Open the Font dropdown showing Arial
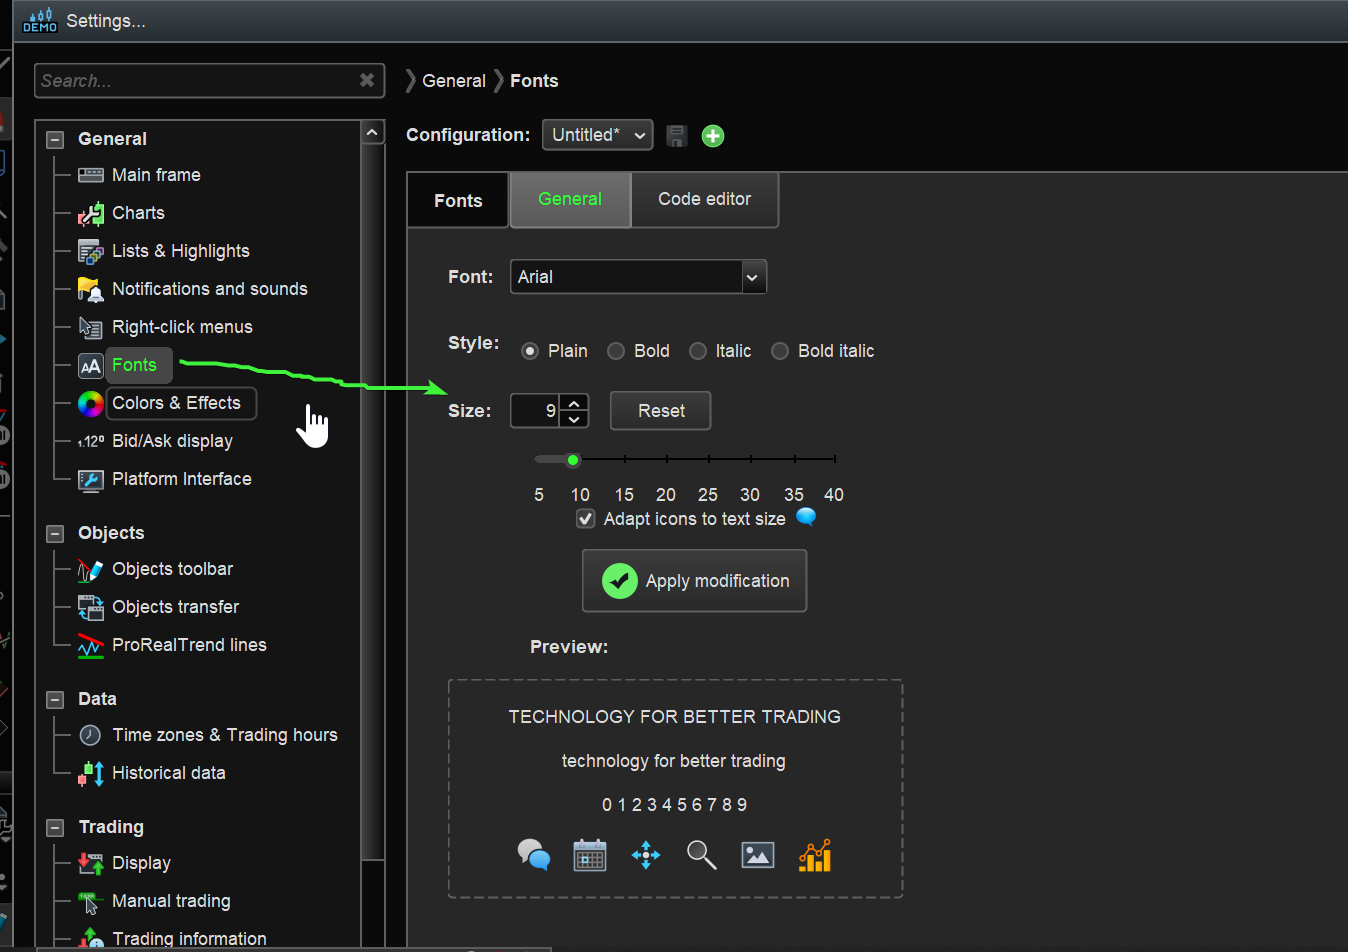This screenshot has width=1348, height=952. click(x=638, y=277)
